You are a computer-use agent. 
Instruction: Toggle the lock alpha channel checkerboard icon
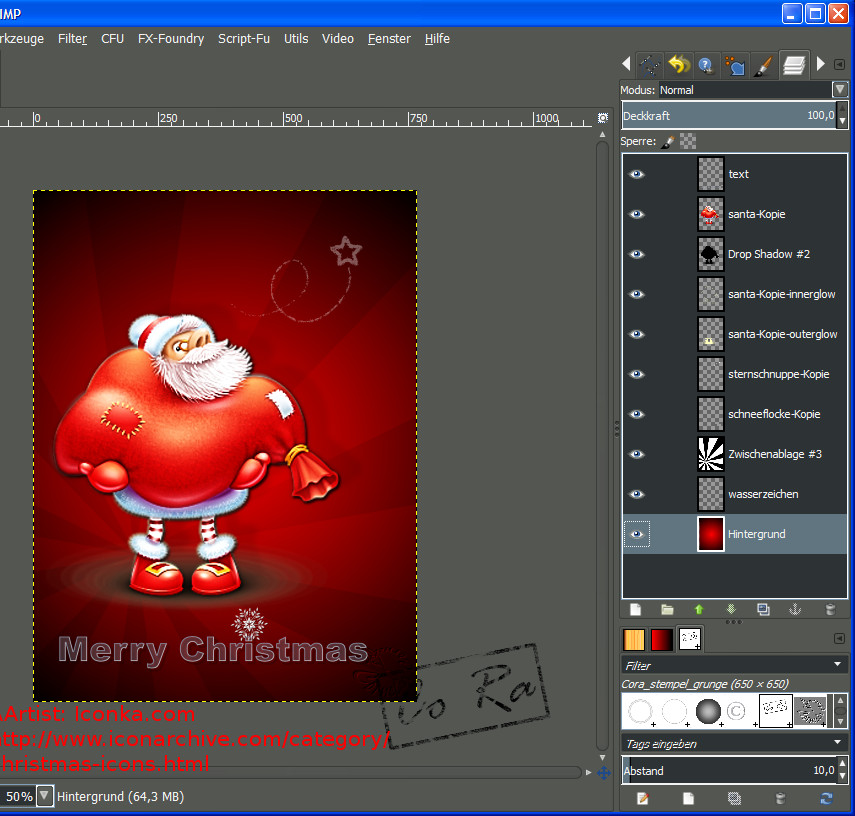click(x=688, y=142)
